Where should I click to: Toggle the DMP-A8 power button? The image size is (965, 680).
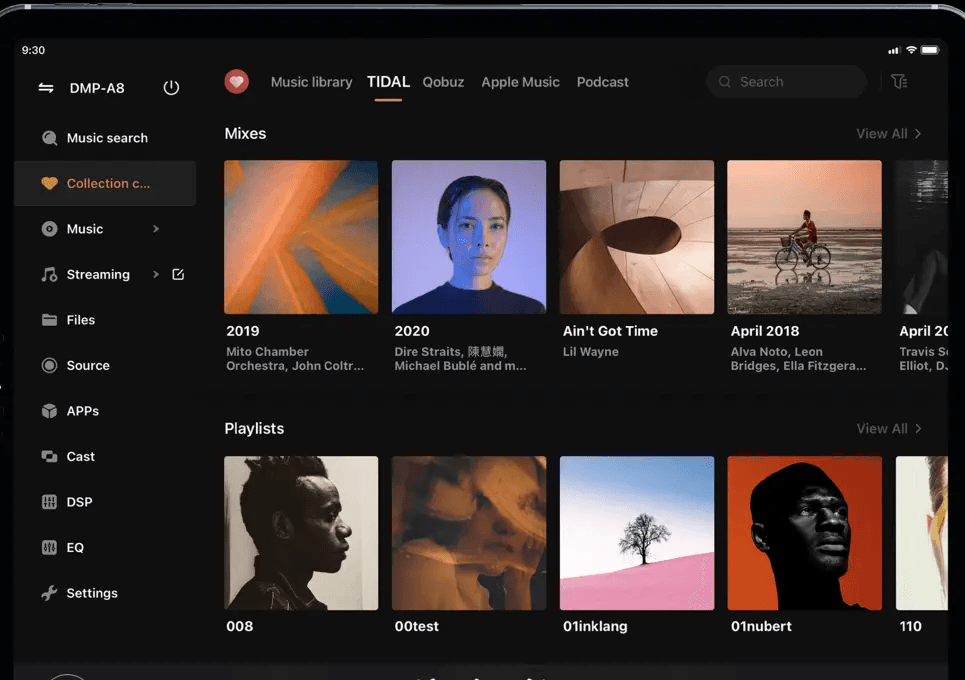coord(171,88)
